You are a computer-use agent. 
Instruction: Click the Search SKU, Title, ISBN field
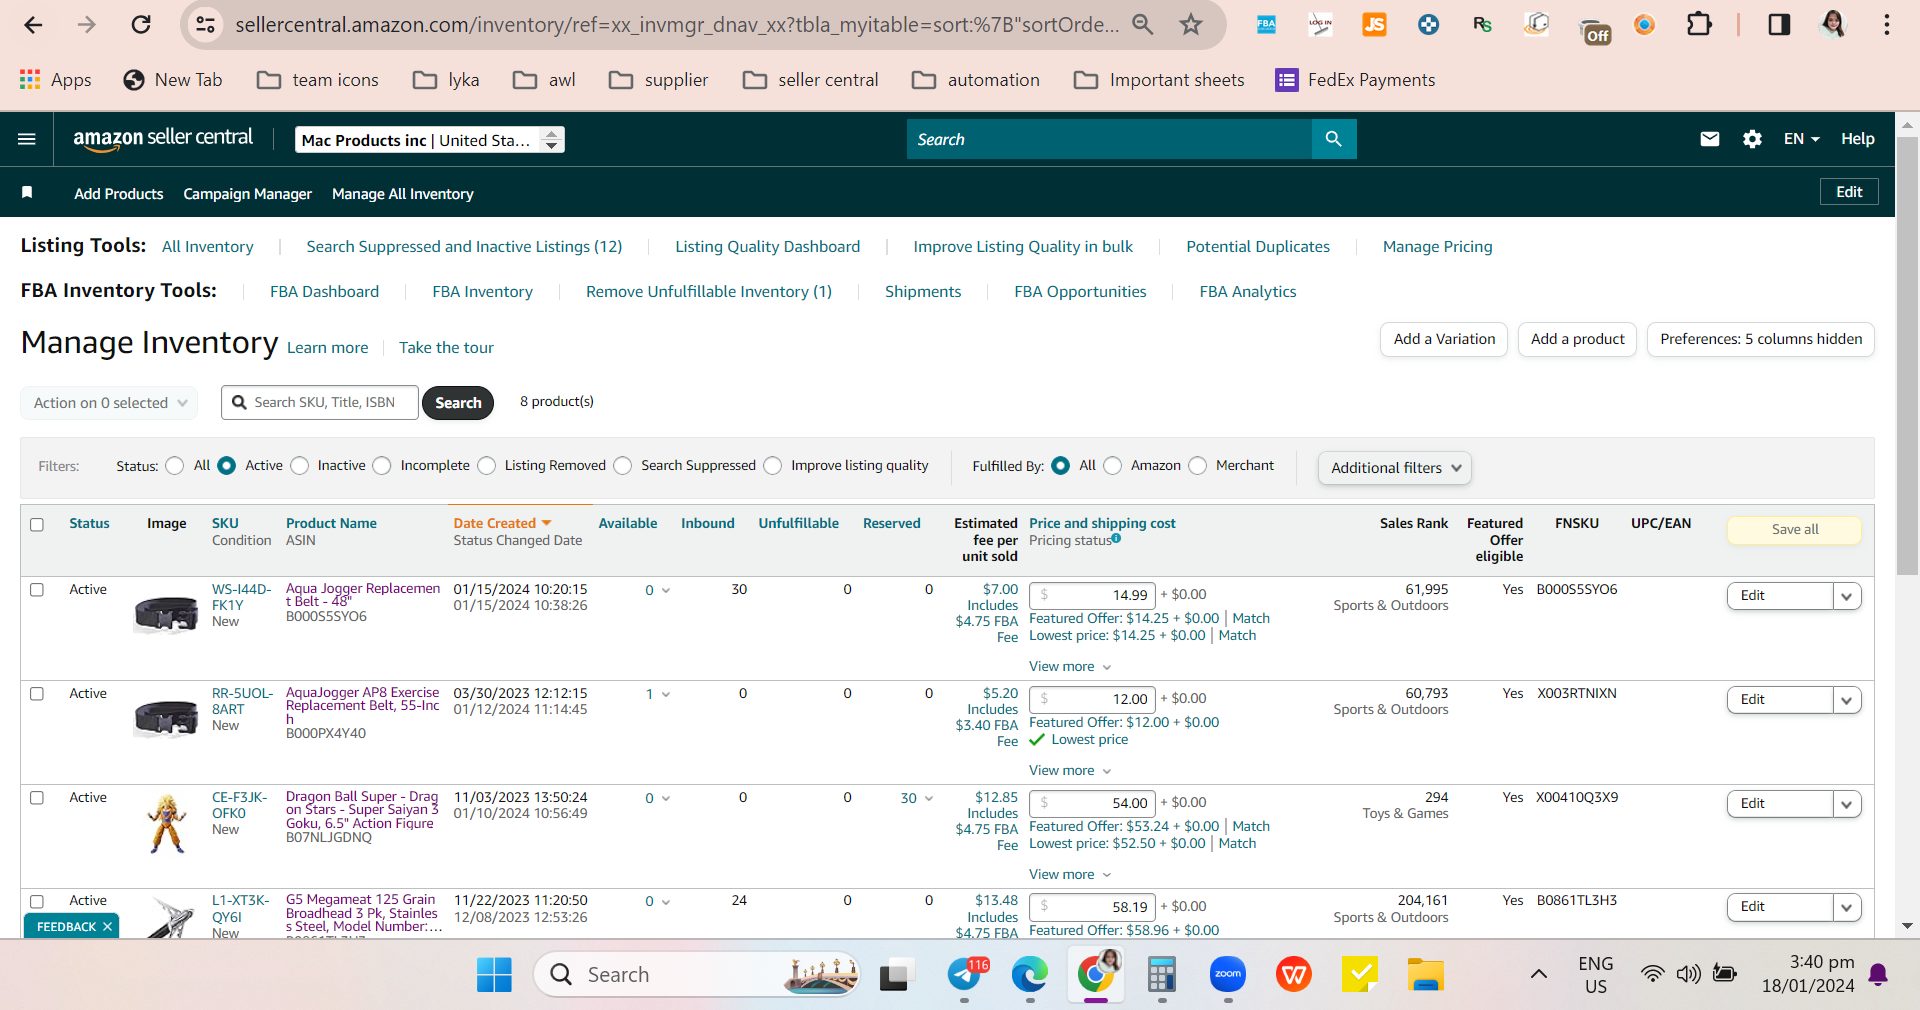tap(320, 403)
